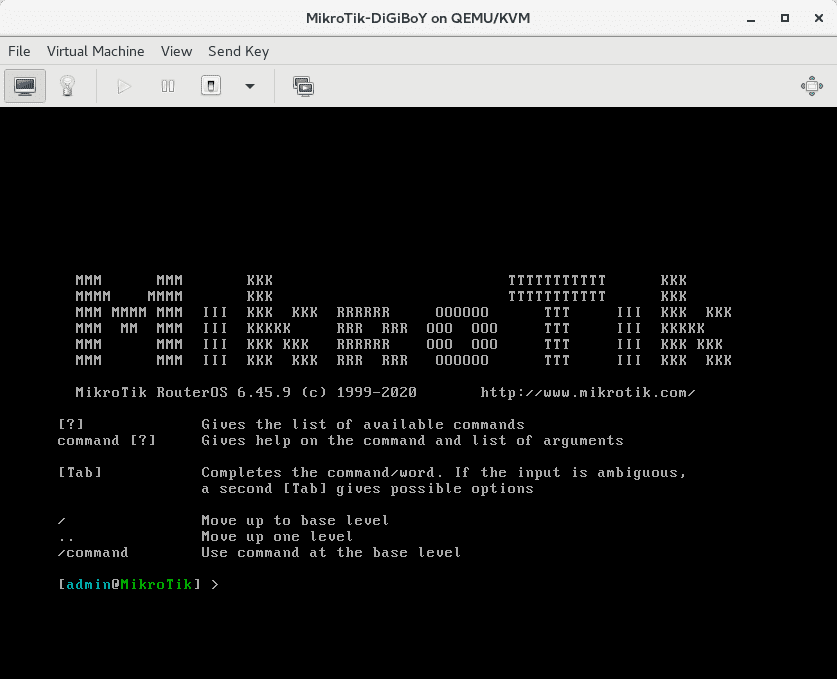Click the "/command" help entry
Viewport: 837px width, 679px height.
click(x=93, y=552)
